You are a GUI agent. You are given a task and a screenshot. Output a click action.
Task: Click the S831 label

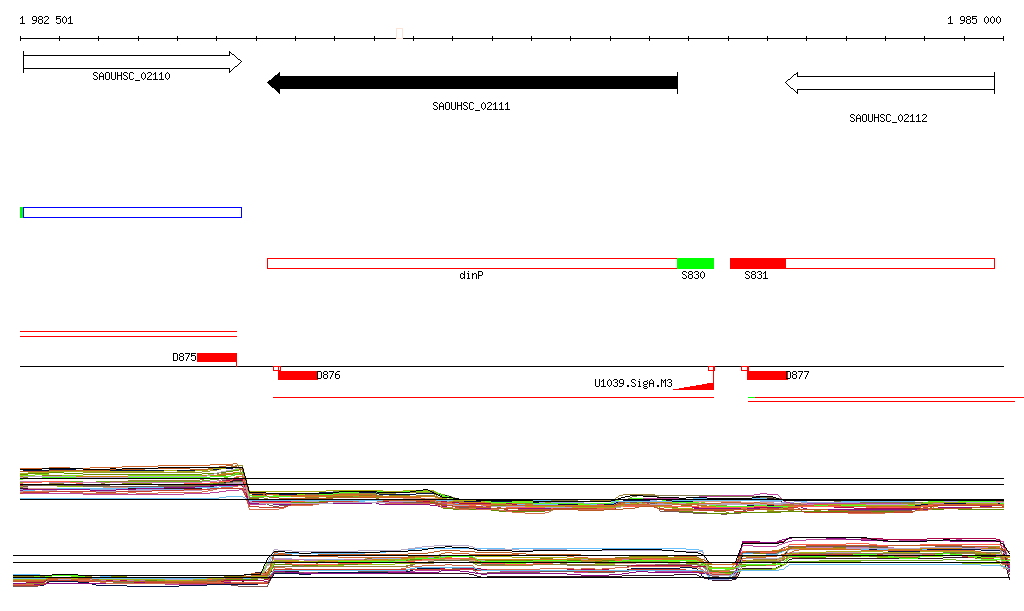click(x=756, y=275)
